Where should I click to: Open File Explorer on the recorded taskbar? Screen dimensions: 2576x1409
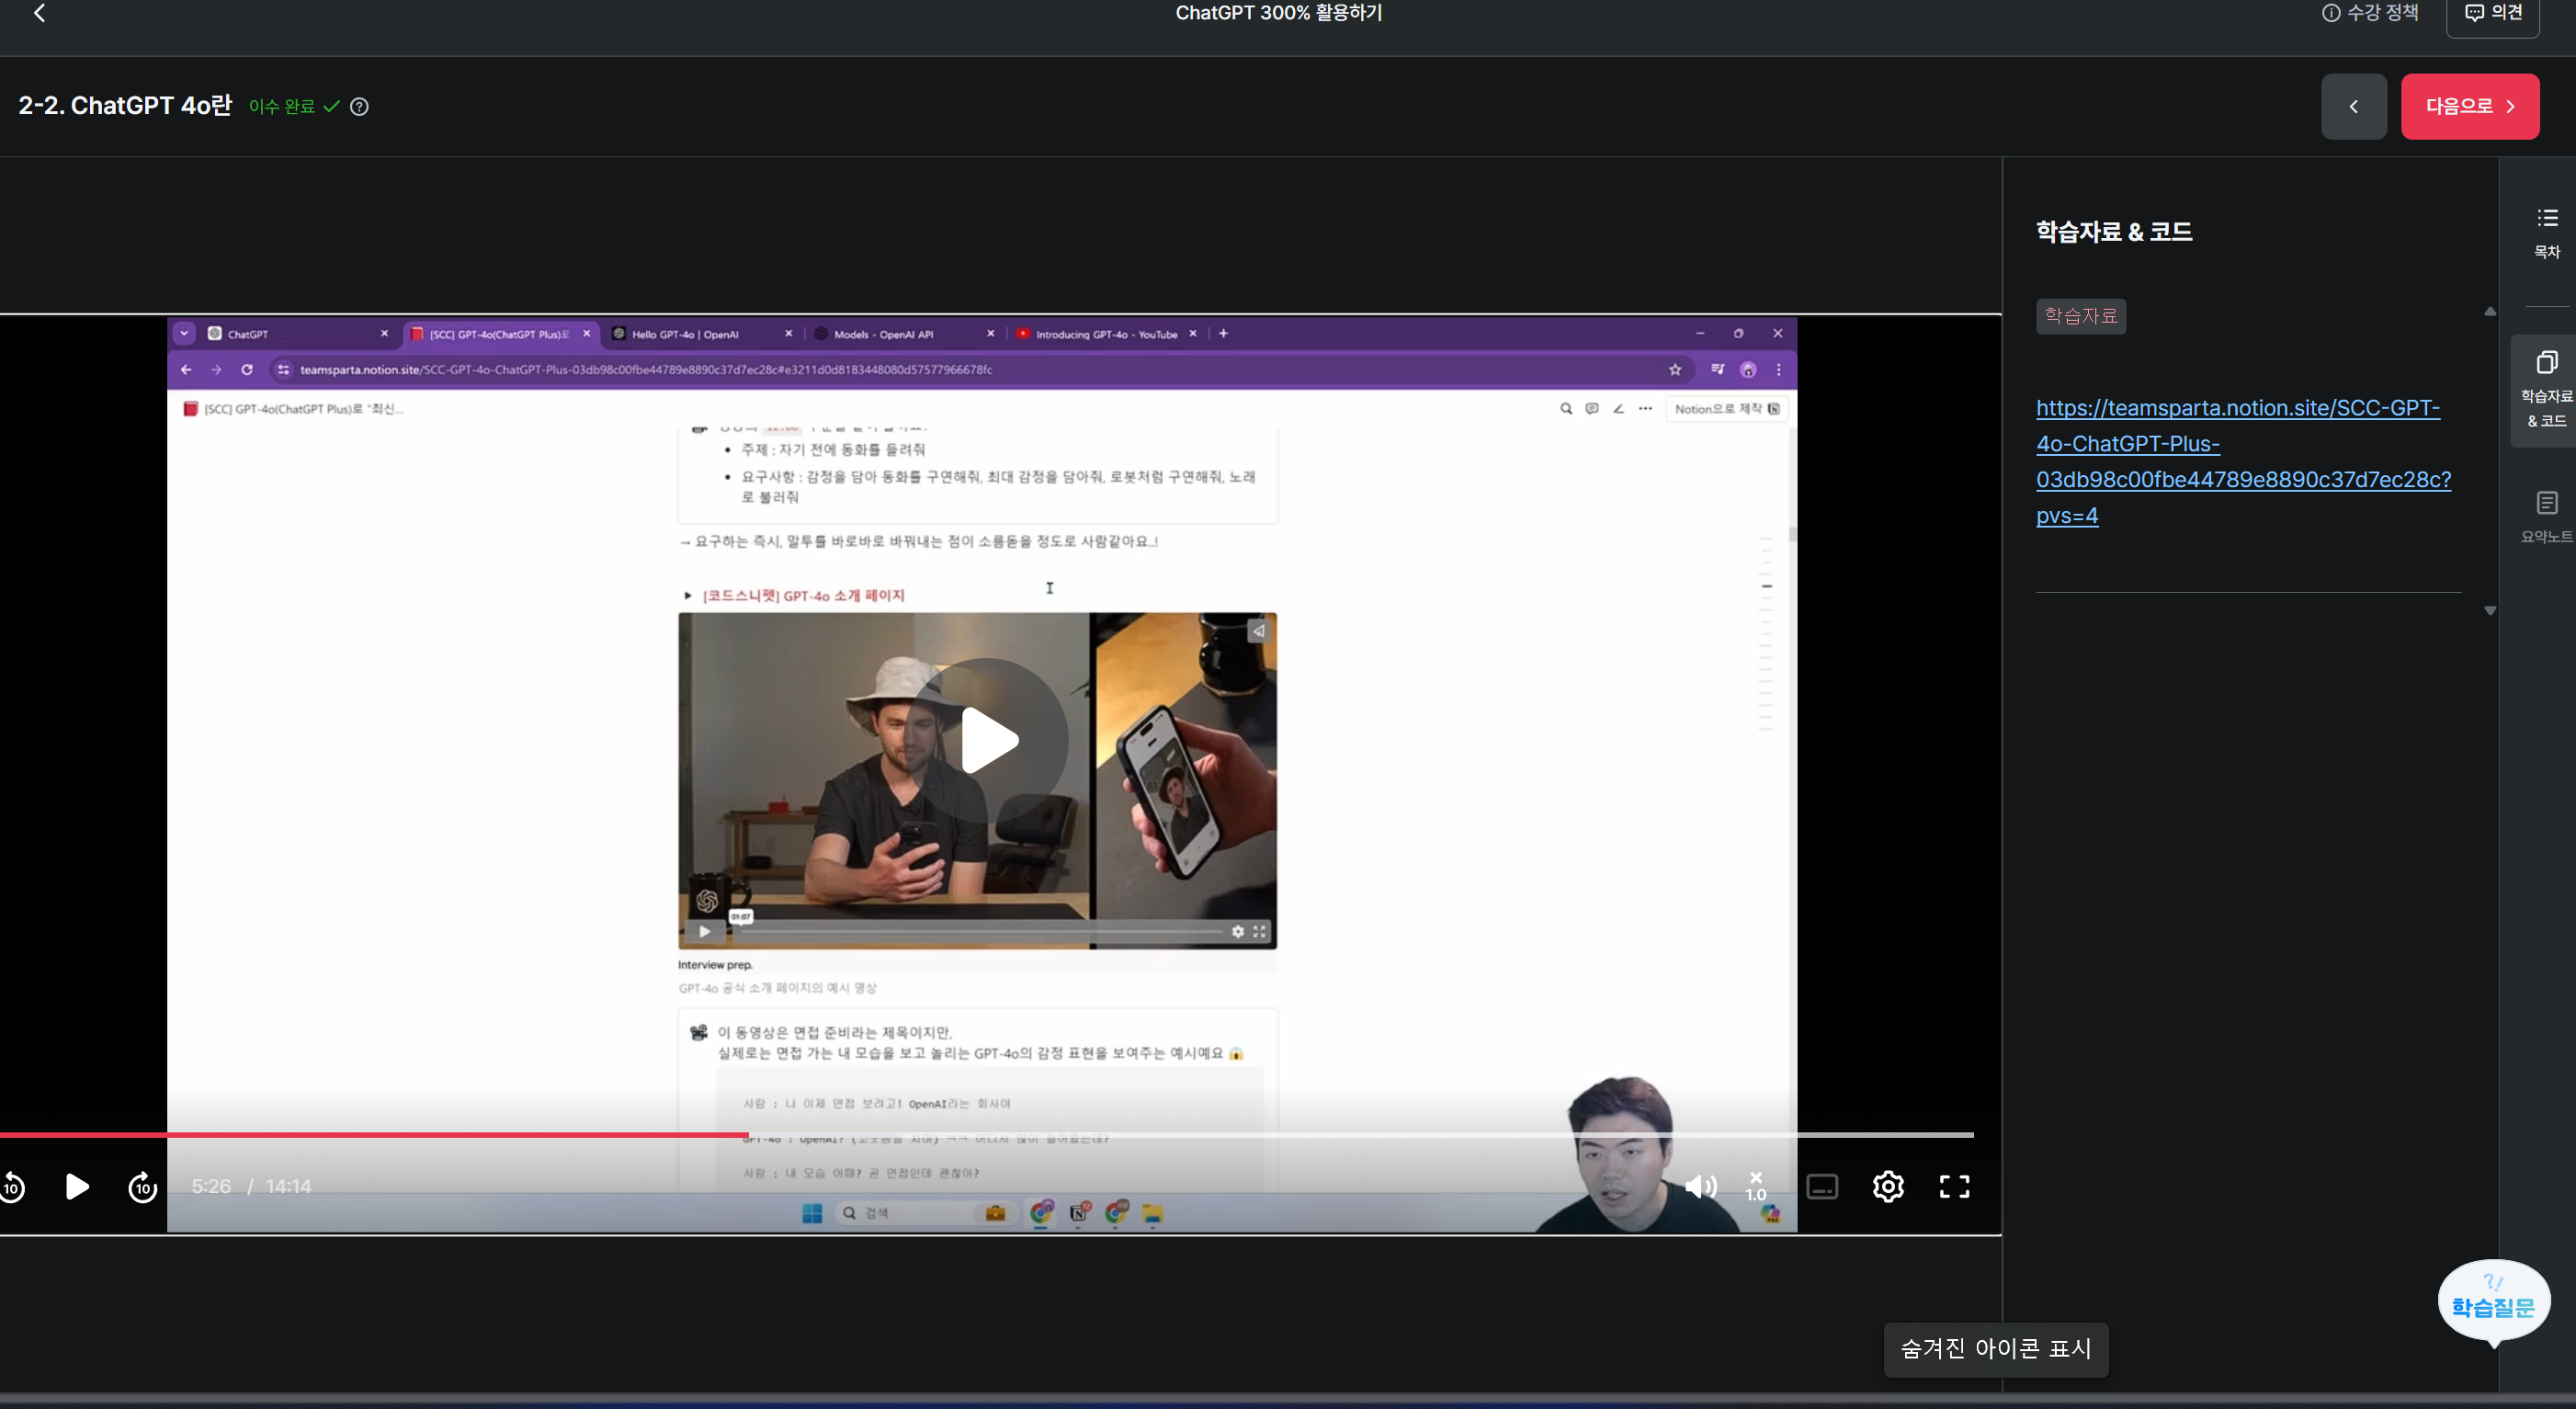(1153, 1214)
